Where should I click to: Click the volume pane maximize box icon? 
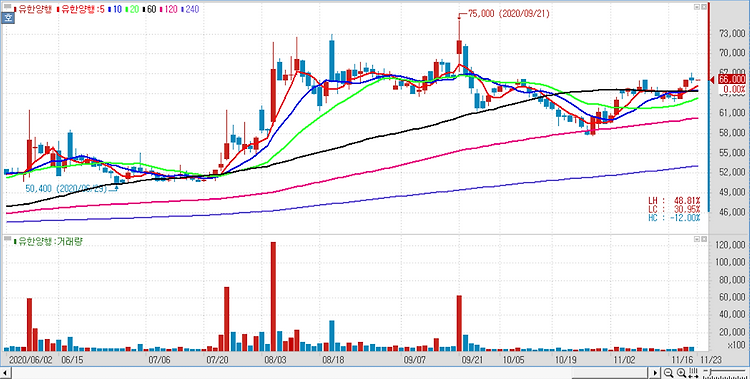click(x=703, y=238)
